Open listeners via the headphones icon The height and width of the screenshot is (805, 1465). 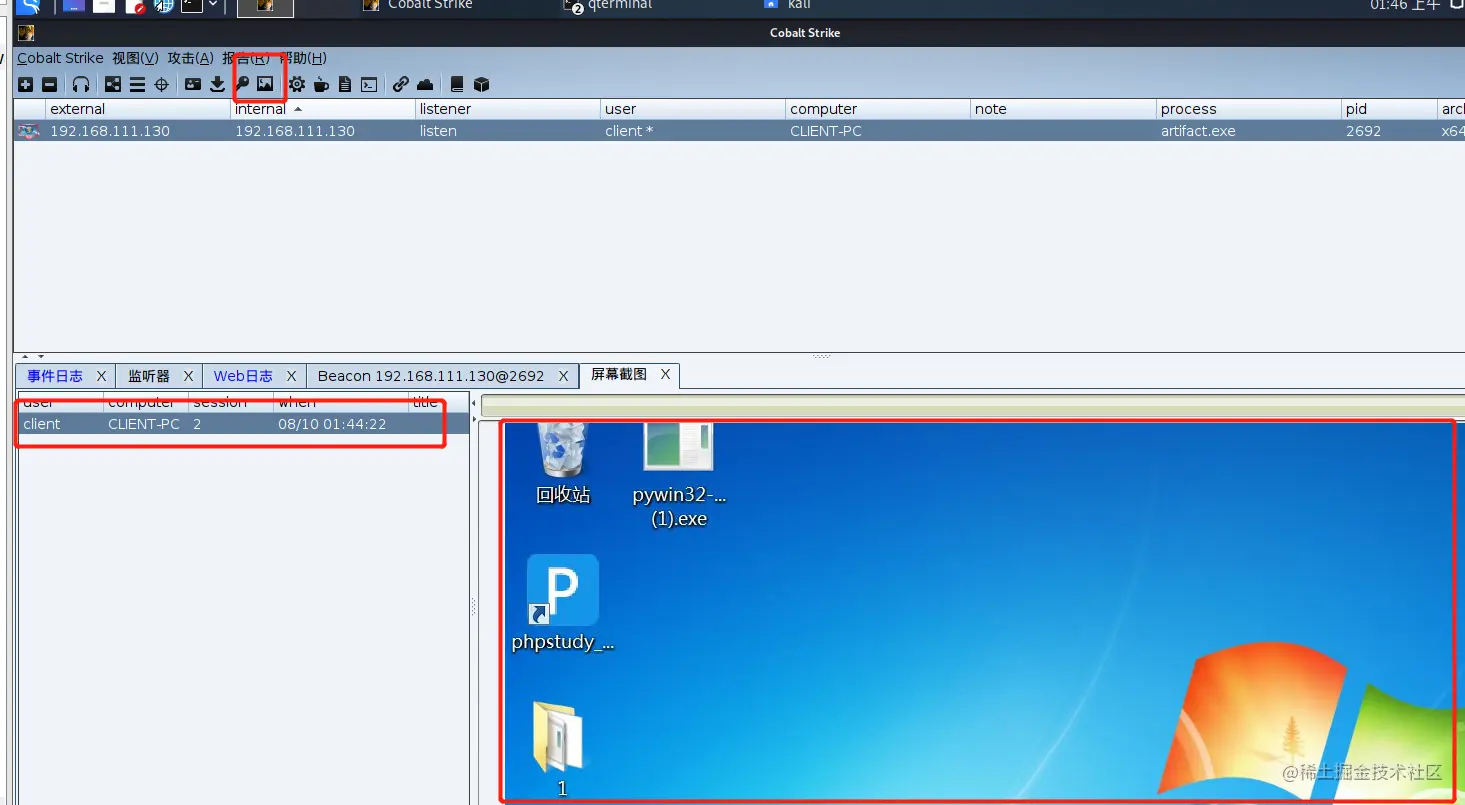point(81,84)
